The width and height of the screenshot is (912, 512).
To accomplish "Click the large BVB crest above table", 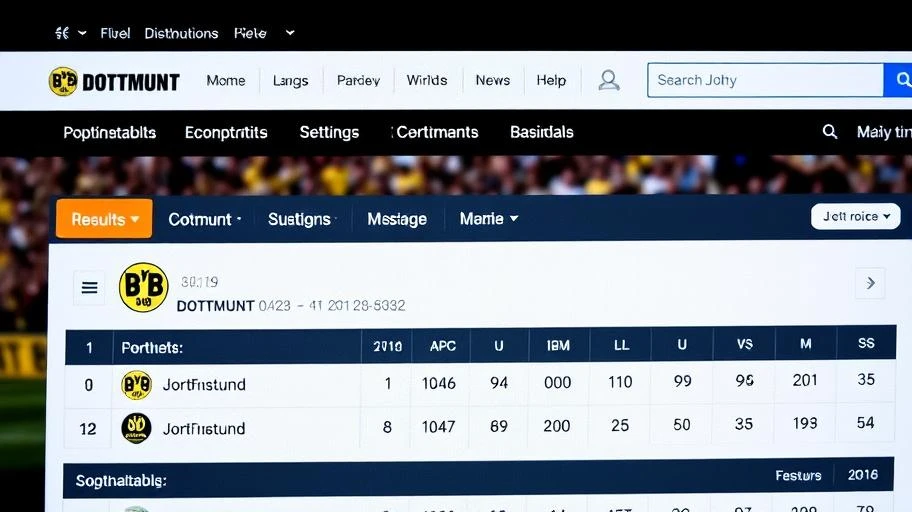I will [x=143, y=288].
